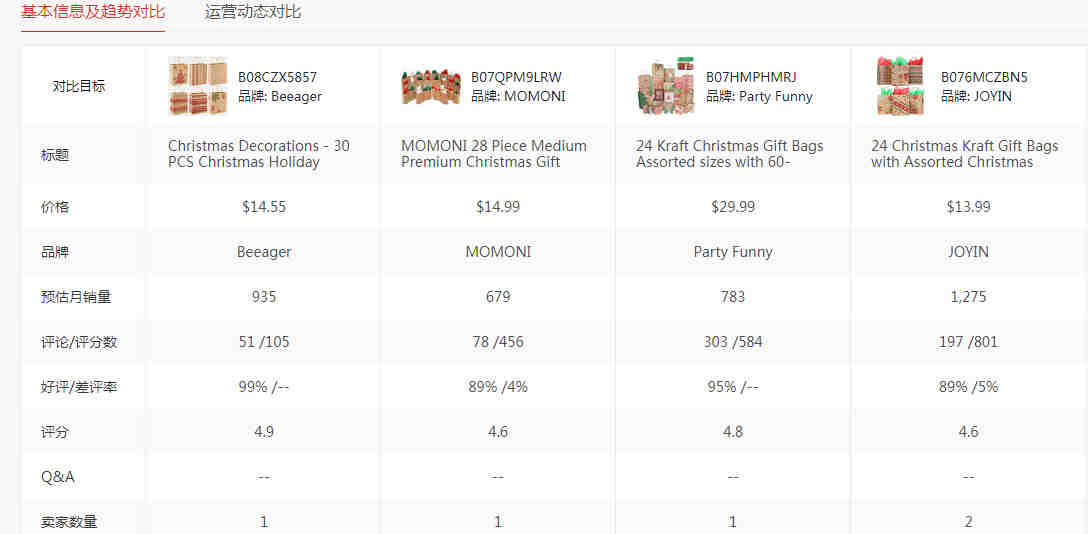Open MOMONI 28 Piece Medium title

point(494,154)
